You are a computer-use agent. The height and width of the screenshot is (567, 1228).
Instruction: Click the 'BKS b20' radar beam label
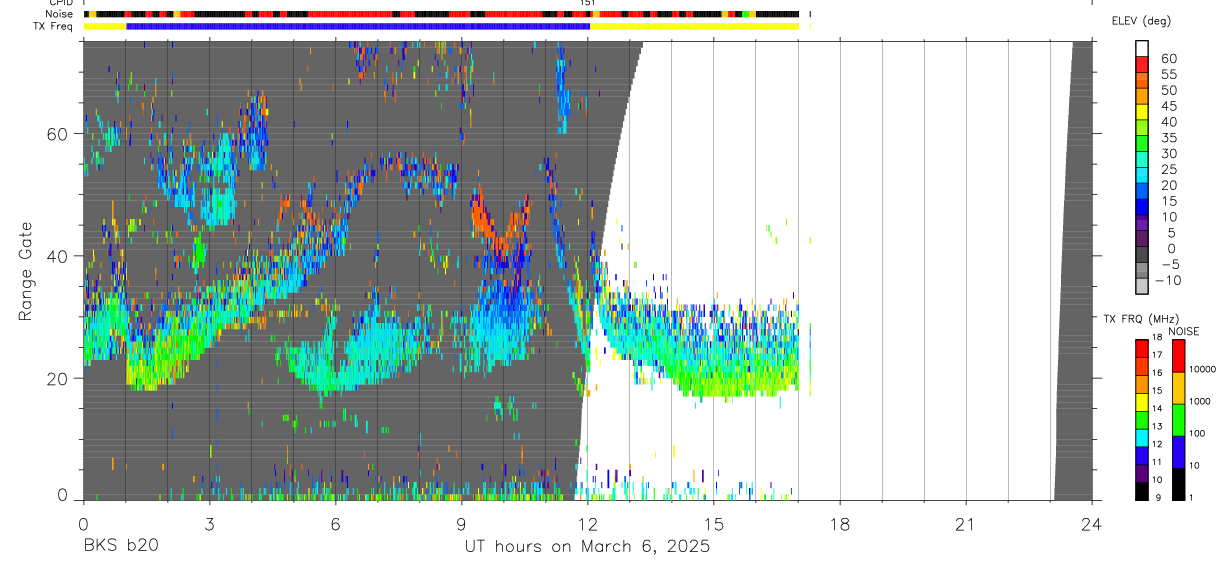point(120,547)
